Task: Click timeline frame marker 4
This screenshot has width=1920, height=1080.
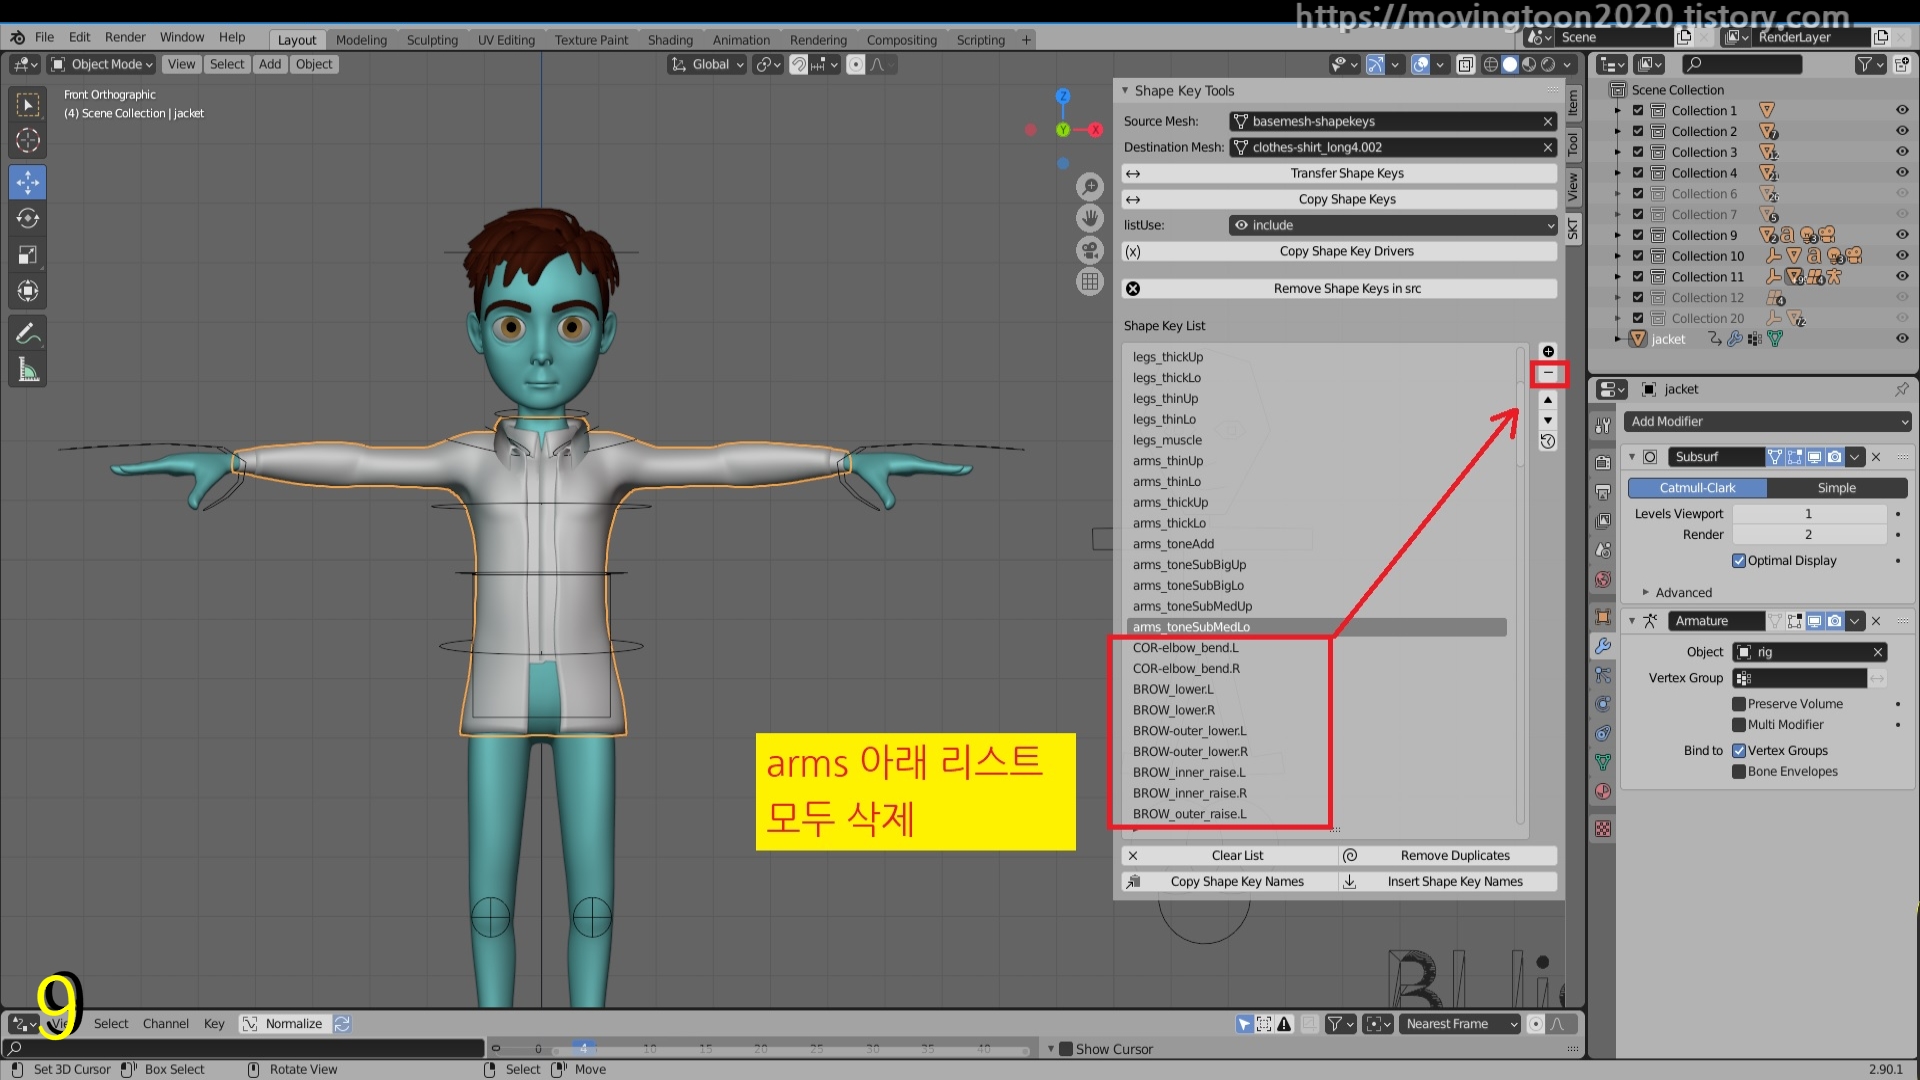Action: click(583, 1048)
